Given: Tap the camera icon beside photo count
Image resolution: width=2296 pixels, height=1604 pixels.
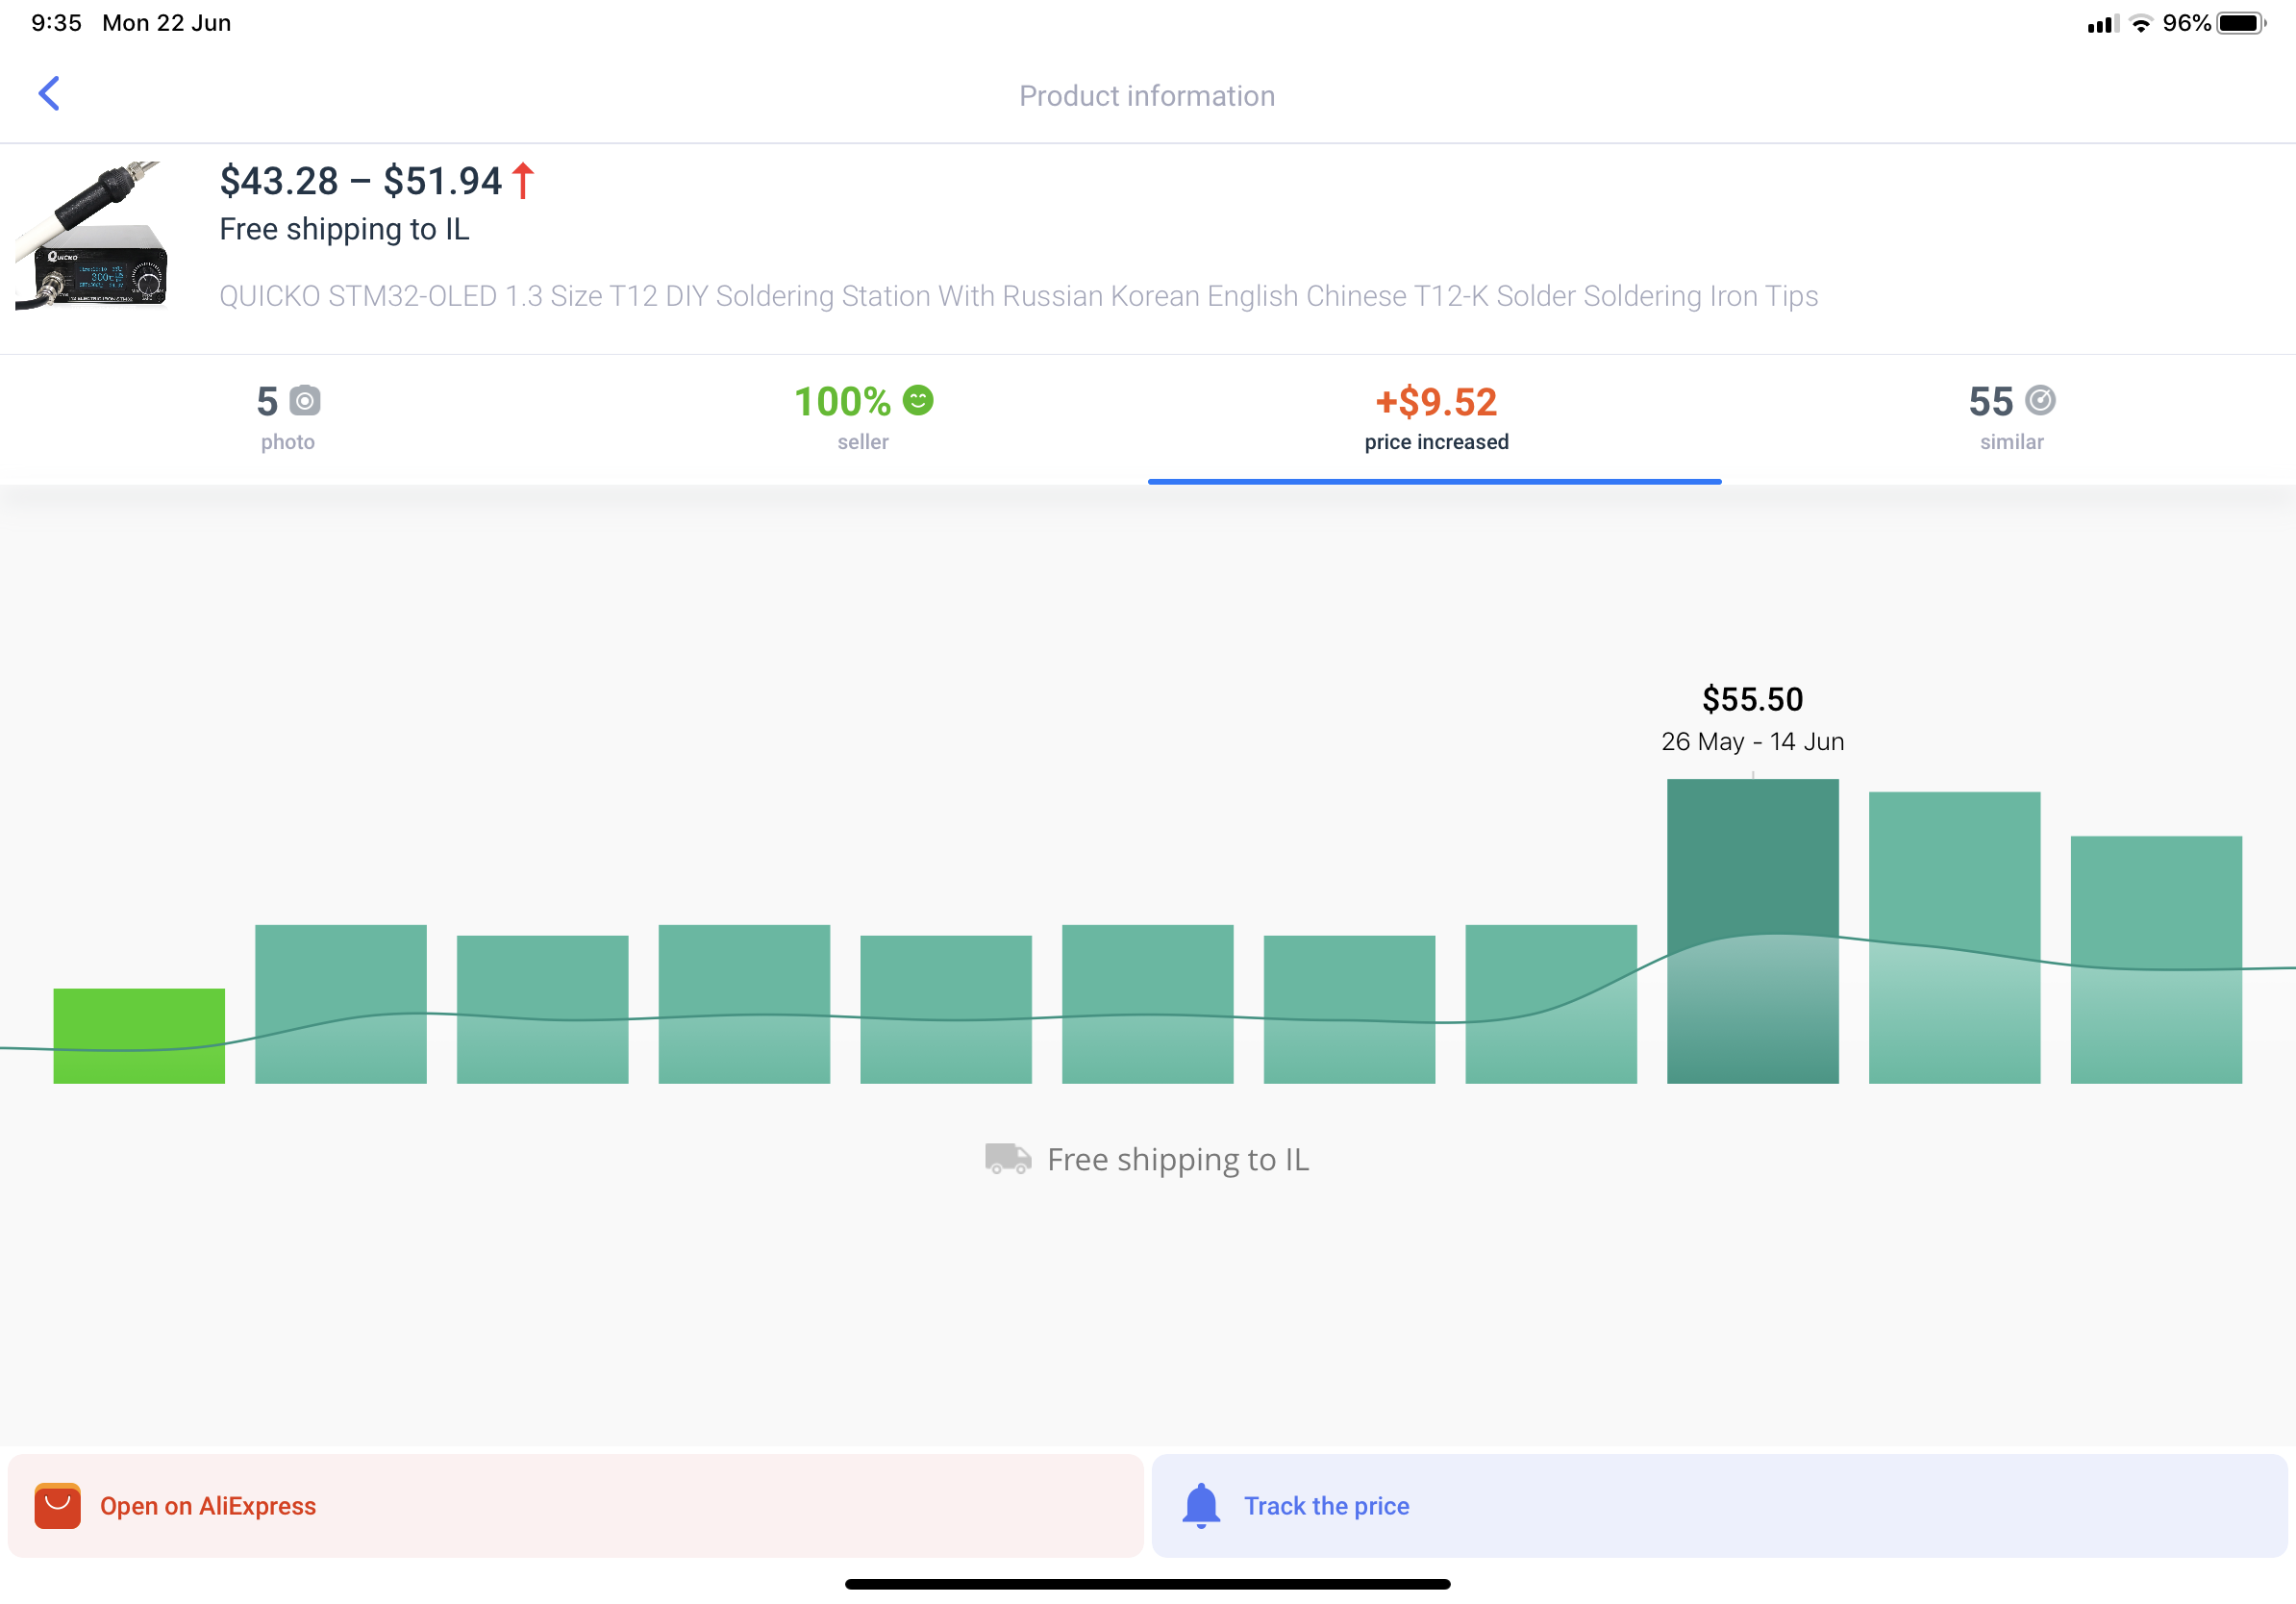Looking at the screenshot, I should coord(305,401).
